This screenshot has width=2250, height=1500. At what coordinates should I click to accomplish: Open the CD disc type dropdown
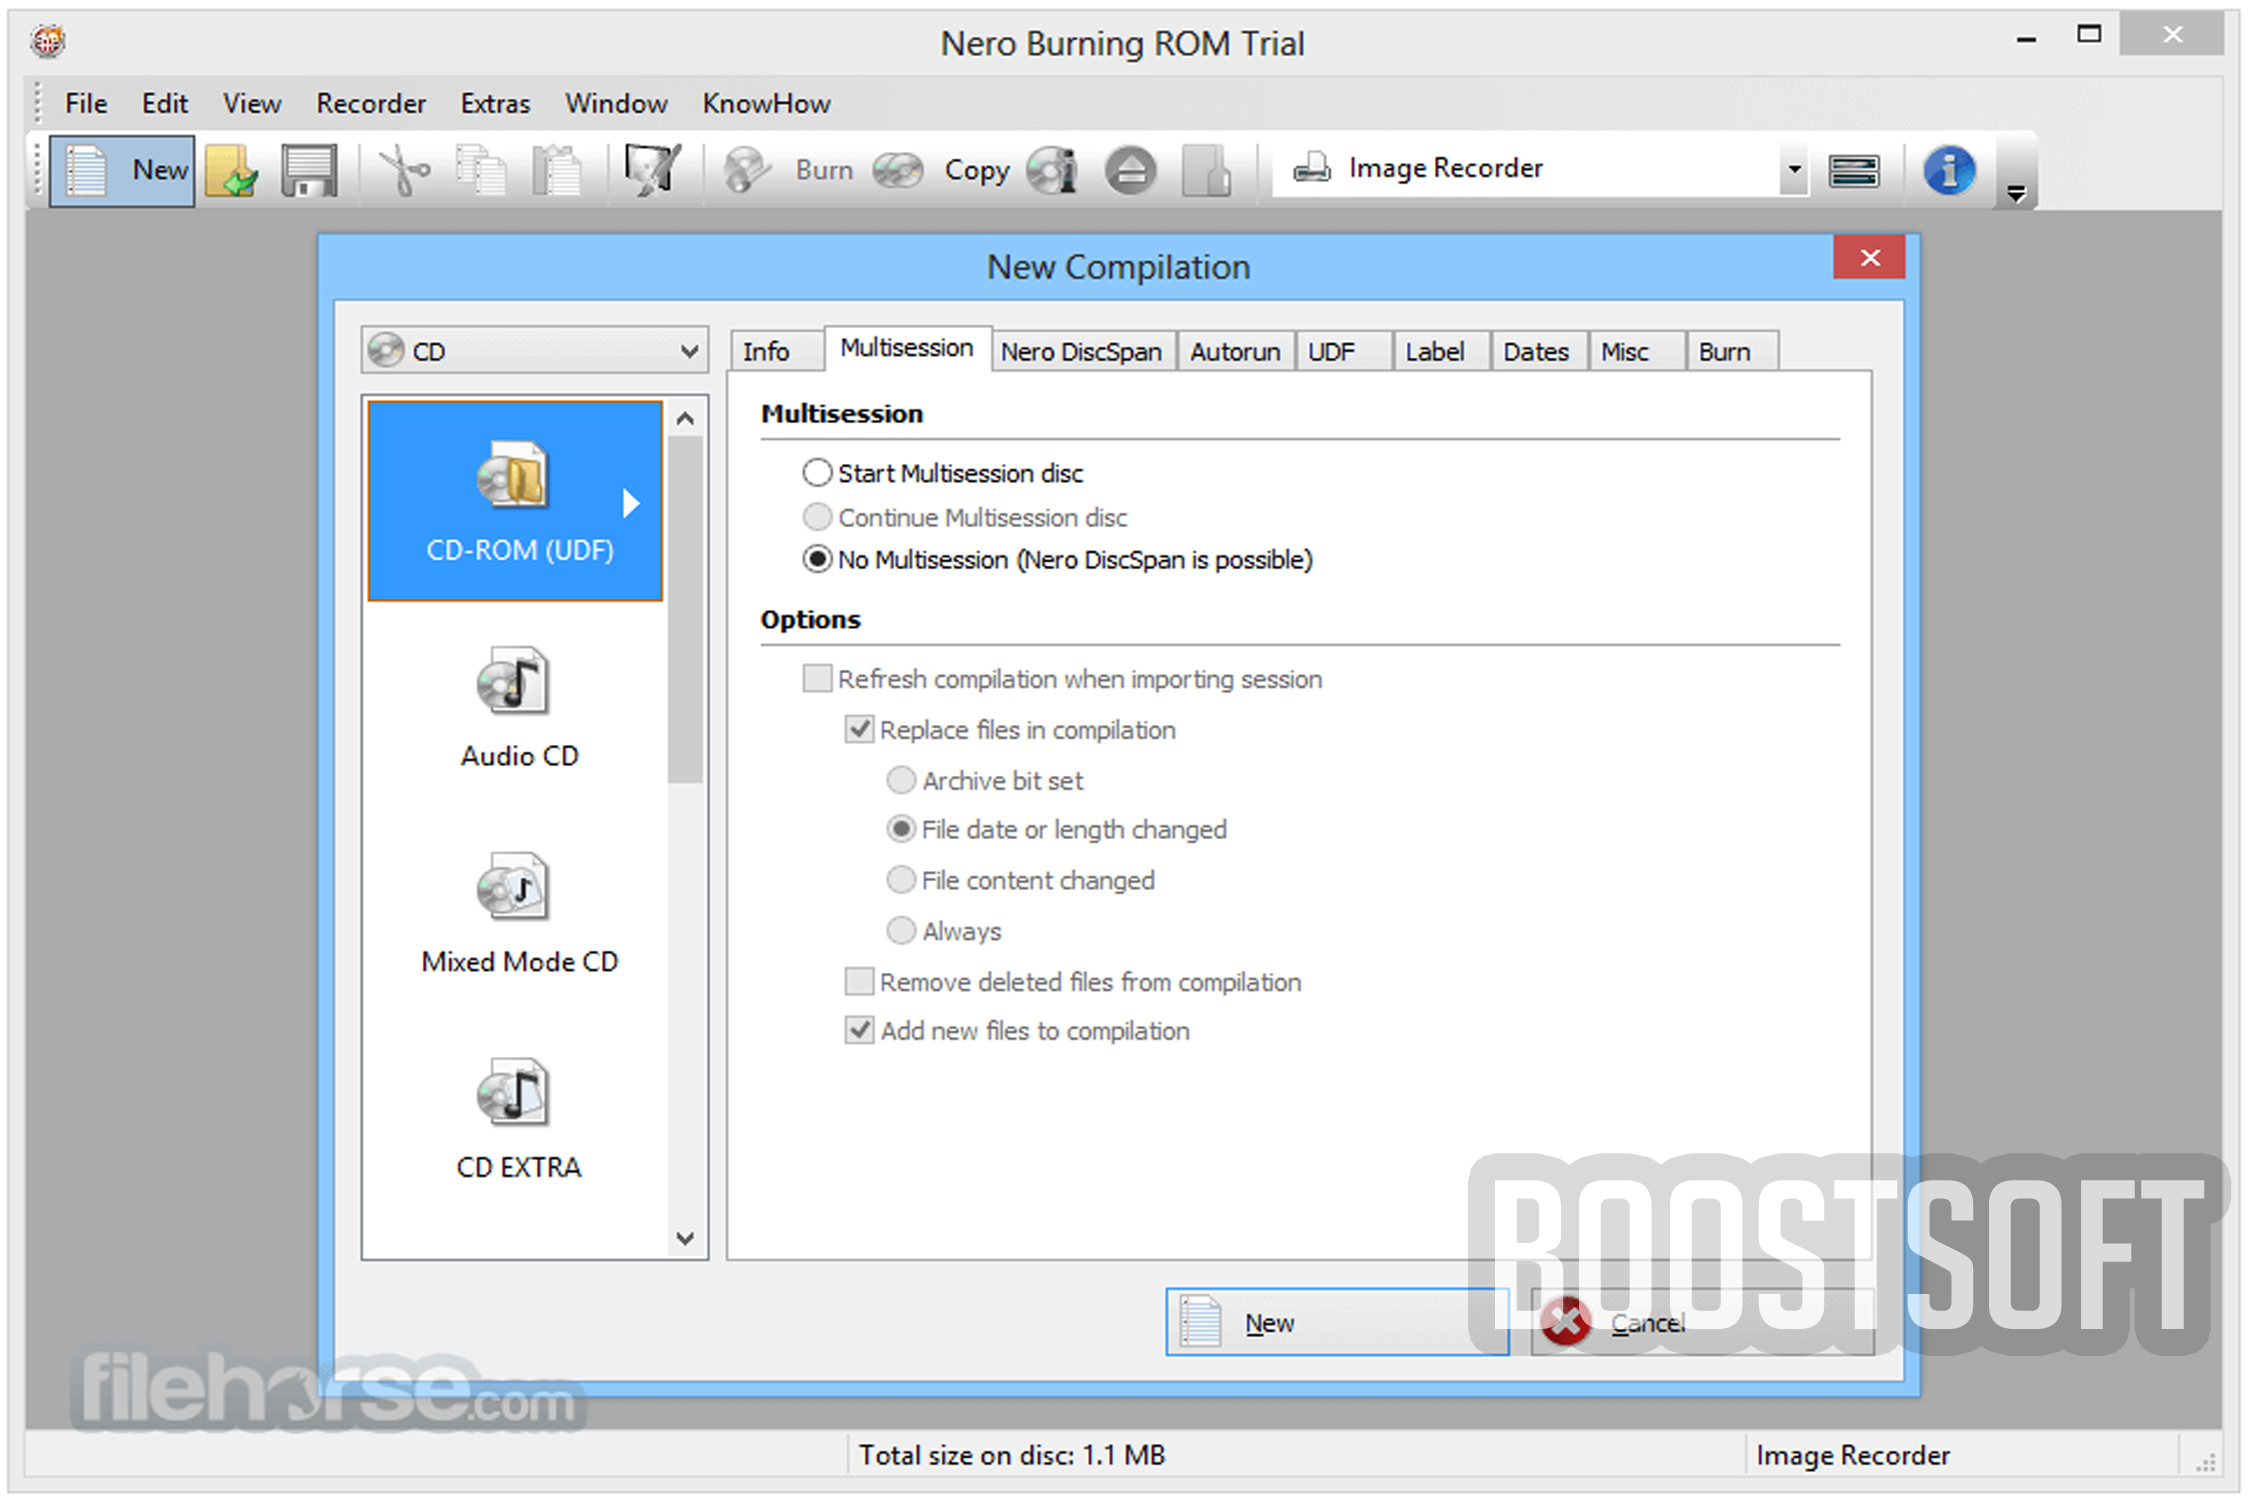pos(534,351)
